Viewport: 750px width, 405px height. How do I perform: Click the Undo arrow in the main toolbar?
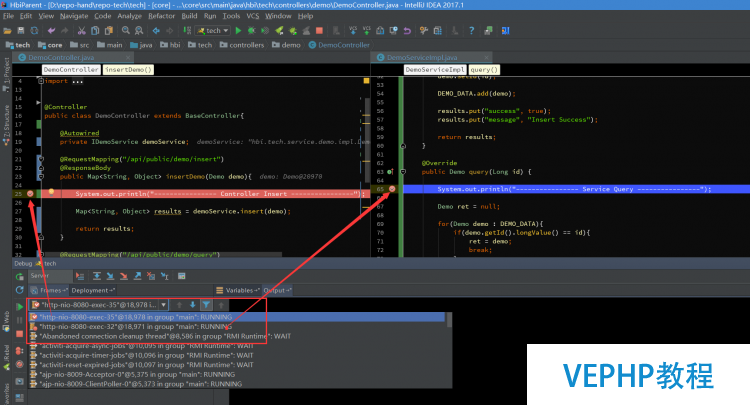click(51, 31)
